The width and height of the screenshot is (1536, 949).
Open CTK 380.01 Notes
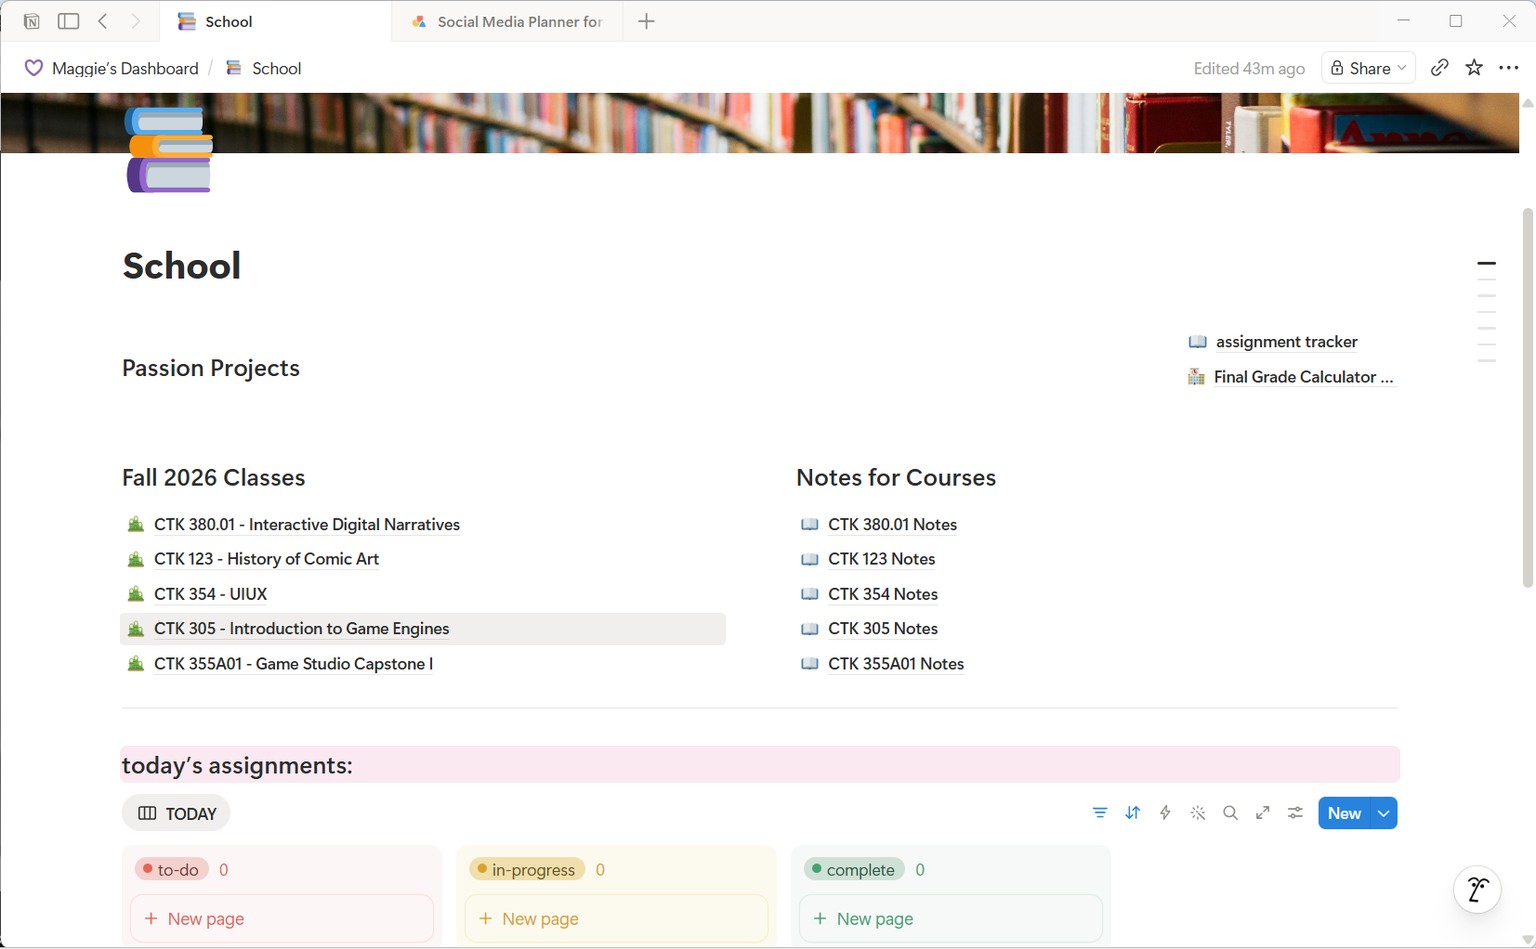click(x=893, y=525)
